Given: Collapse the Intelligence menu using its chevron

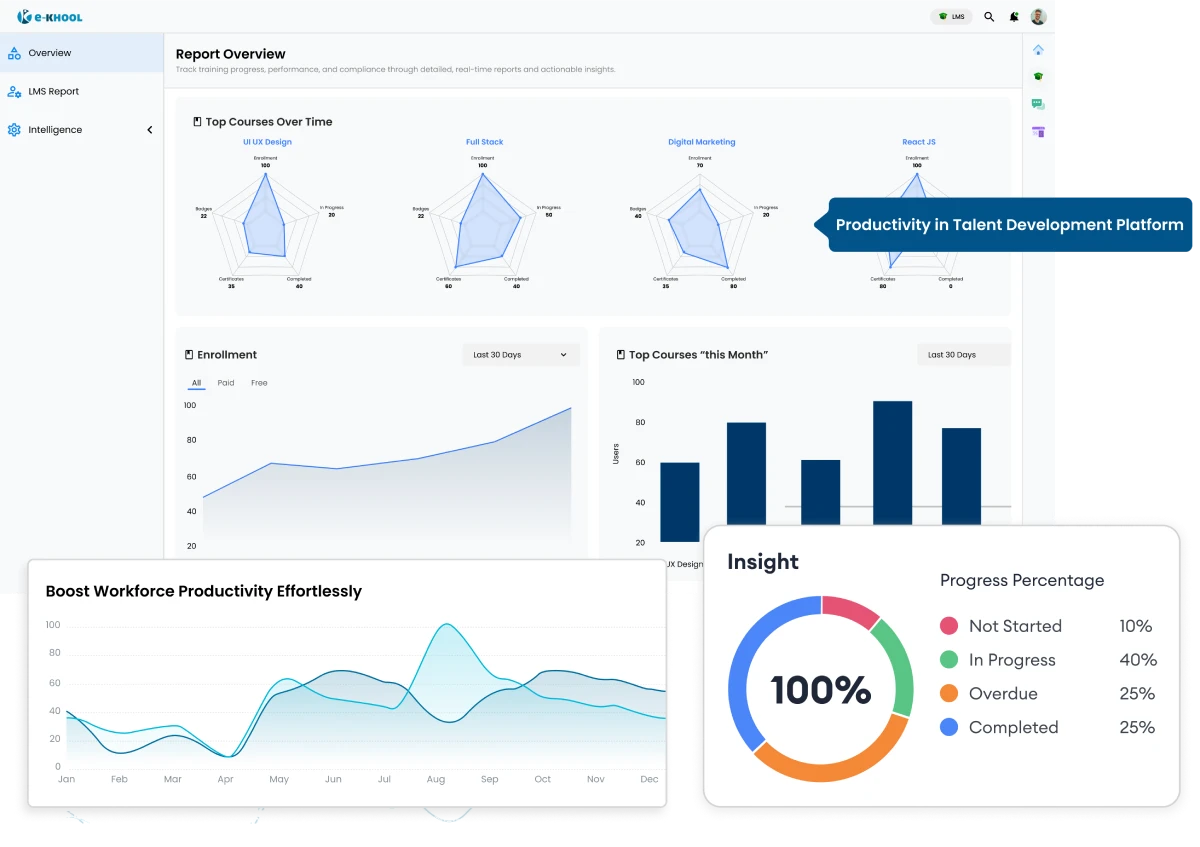Looking at the screenshot, I should point(150,129).
